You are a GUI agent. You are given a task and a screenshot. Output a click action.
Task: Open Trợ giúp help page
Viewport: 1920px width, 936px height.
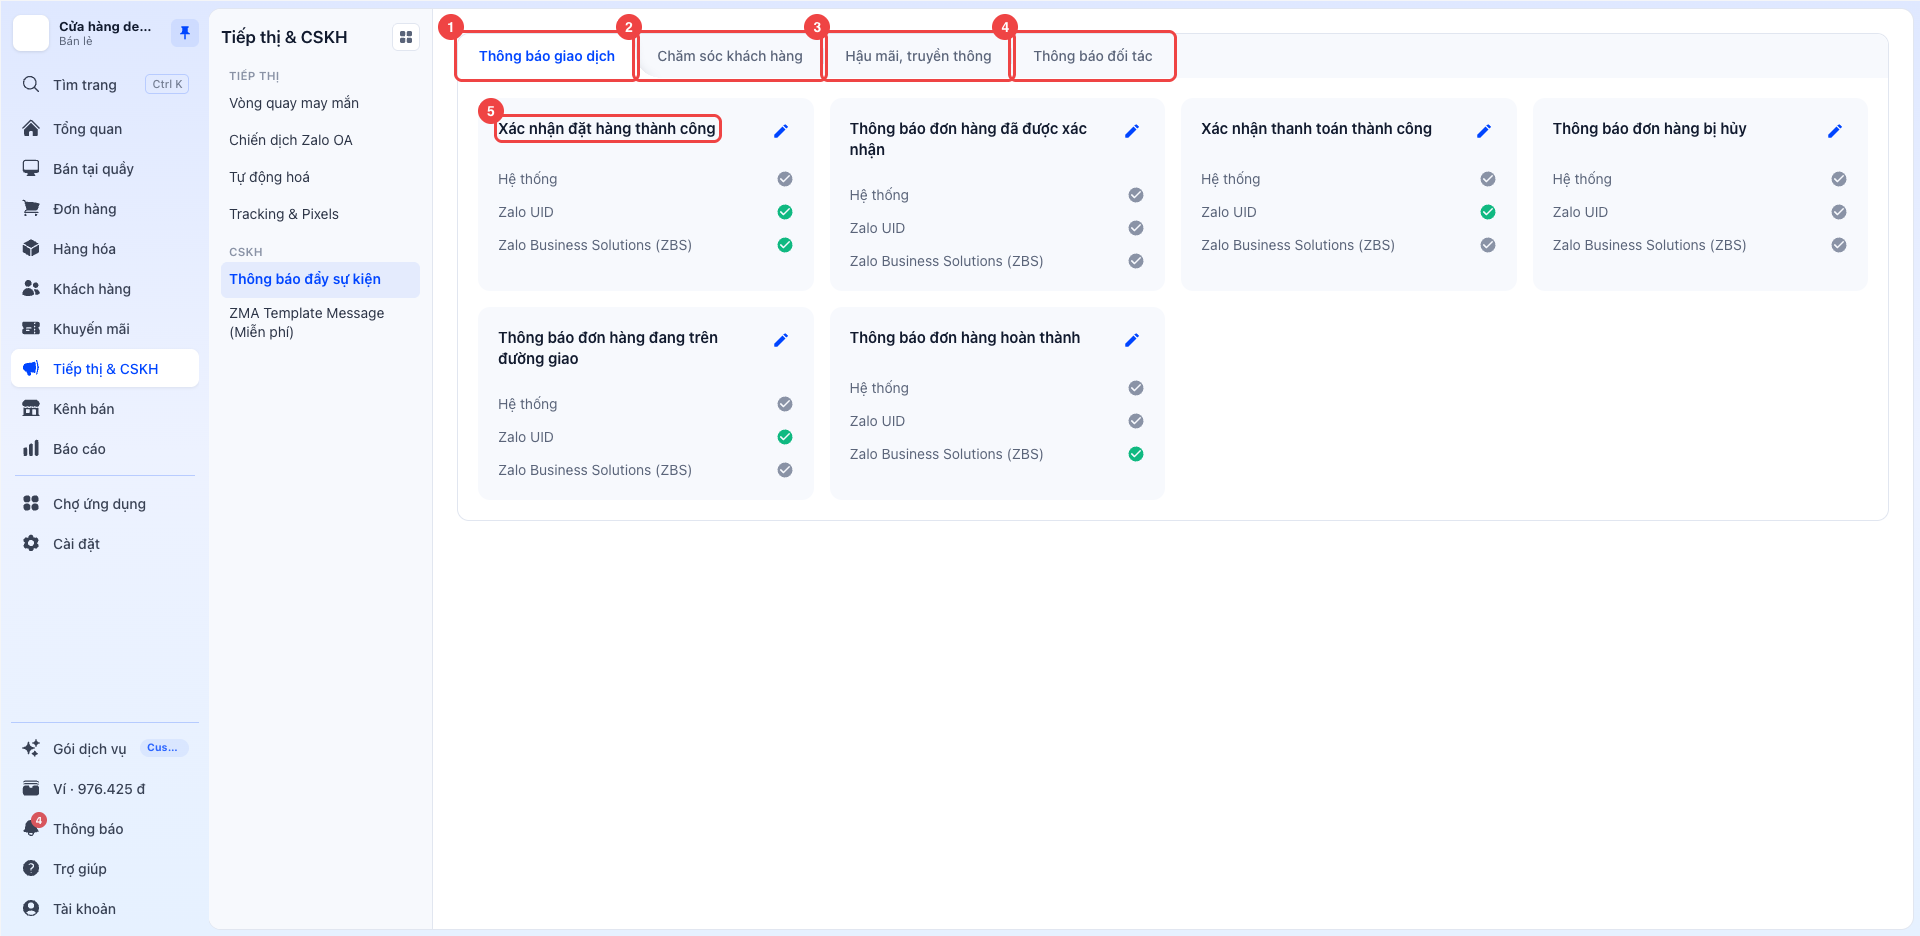pos(105,868)
